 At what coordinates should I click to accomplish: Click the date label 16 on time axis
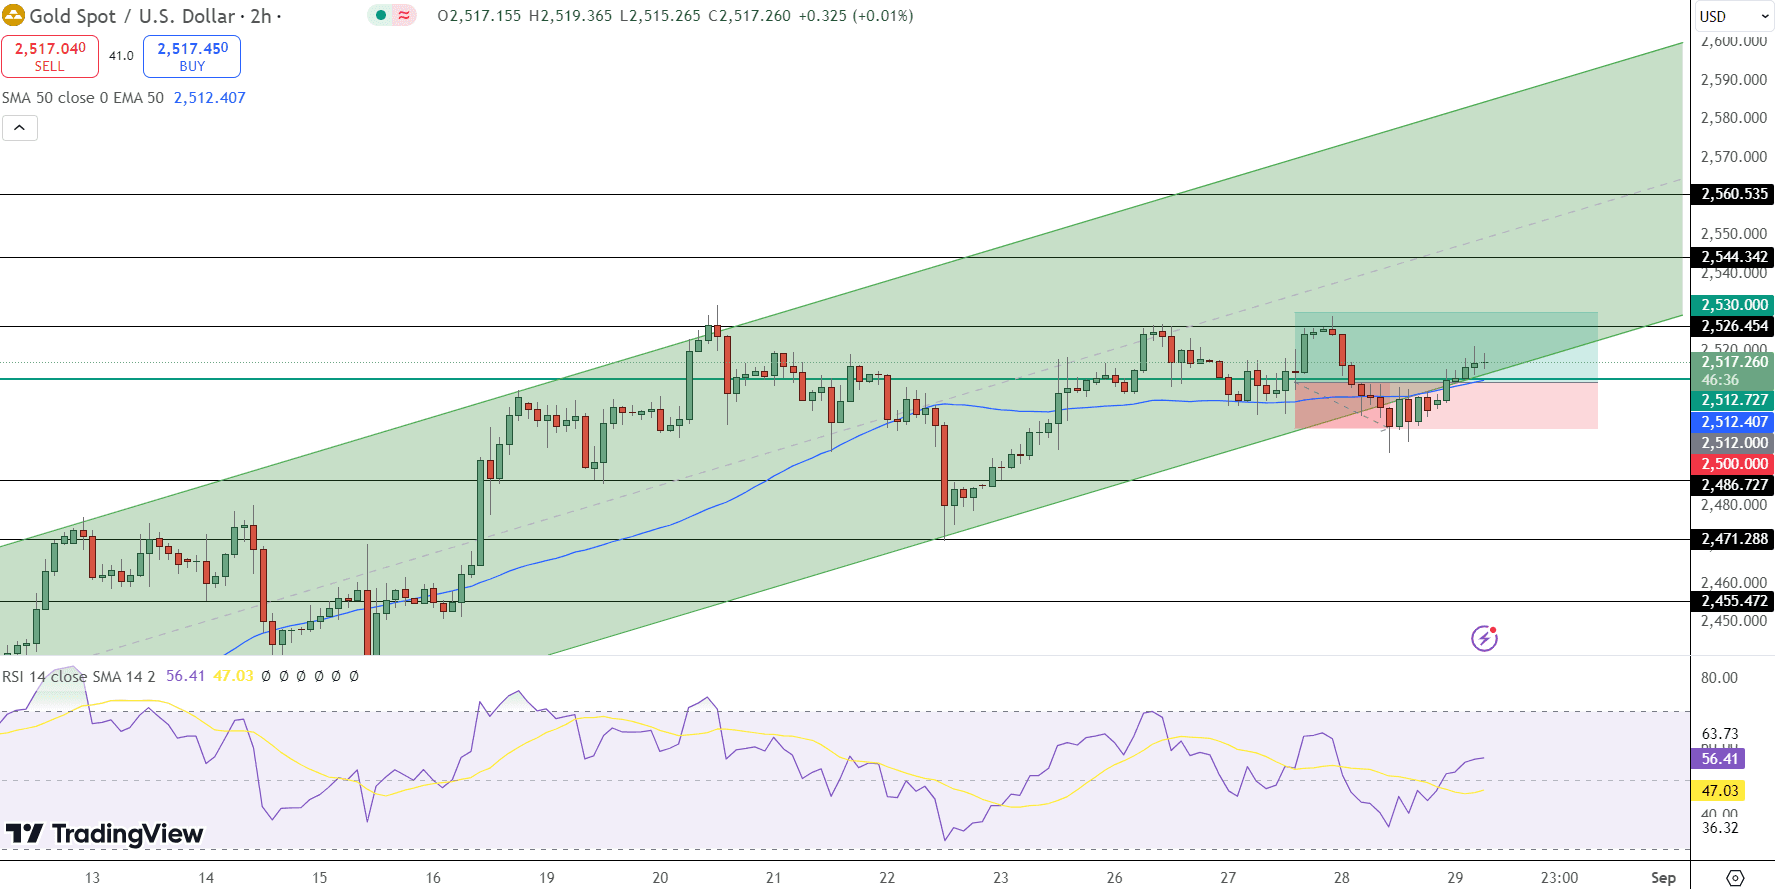433,878
